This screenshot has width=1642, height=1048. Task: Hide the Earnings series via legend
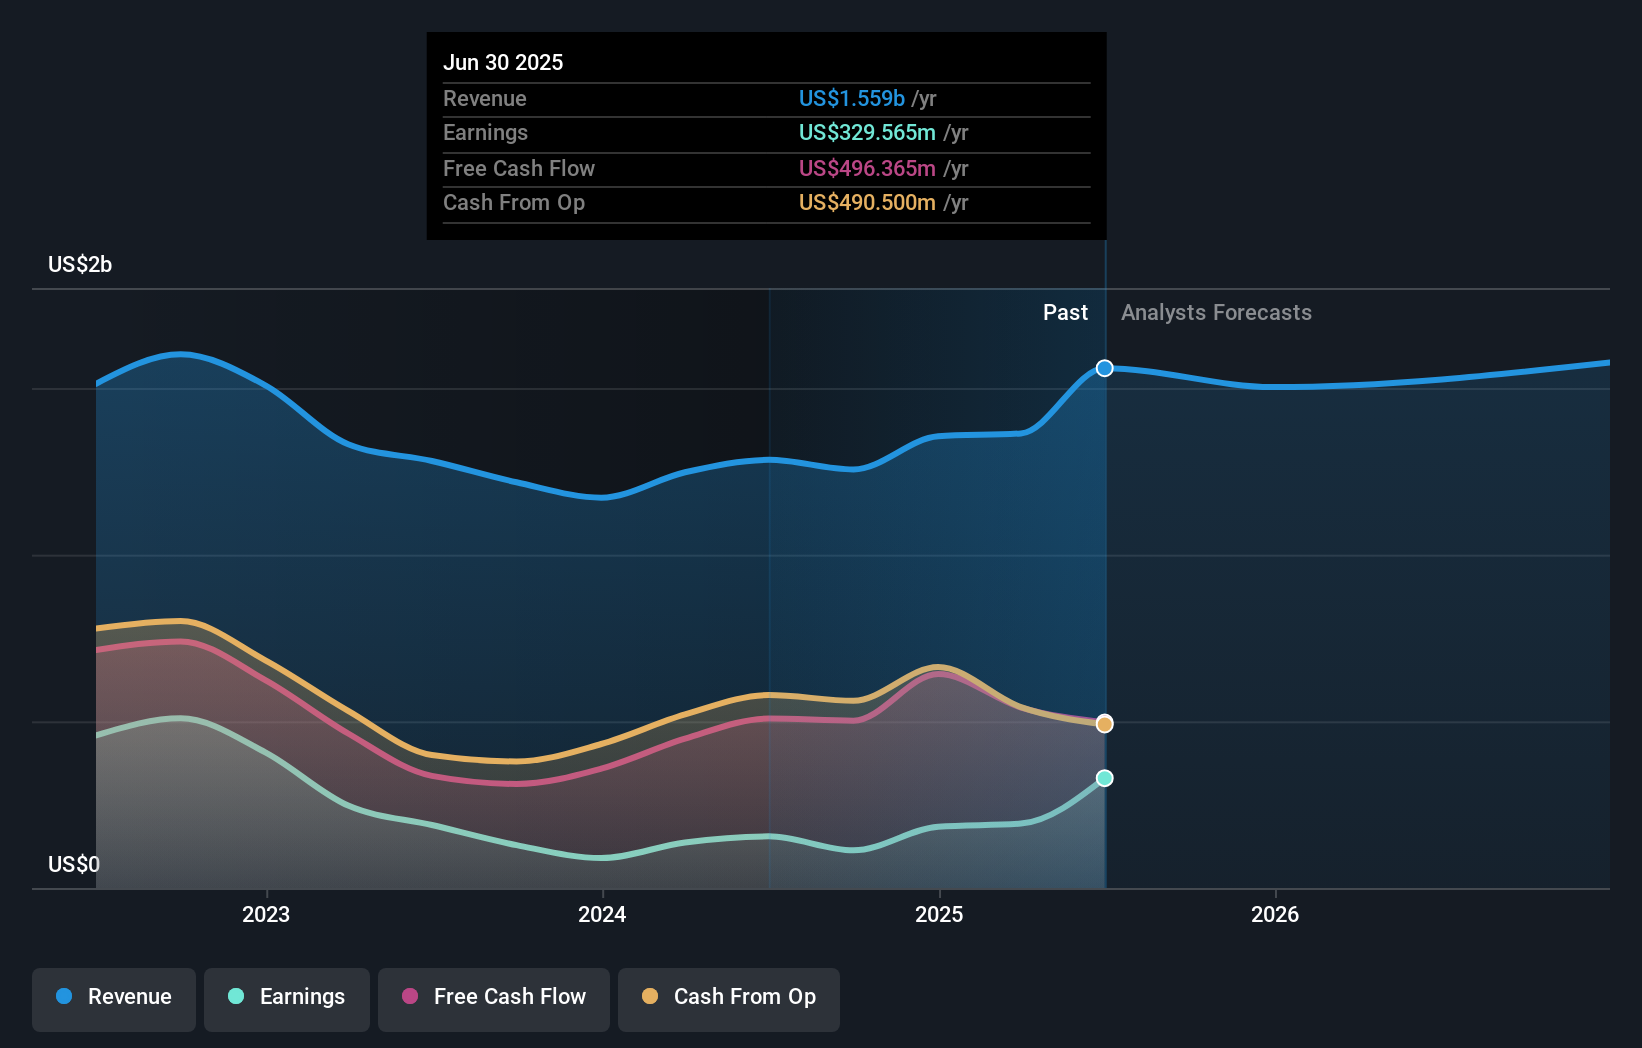pyautogui.click(x=287, y=999)
